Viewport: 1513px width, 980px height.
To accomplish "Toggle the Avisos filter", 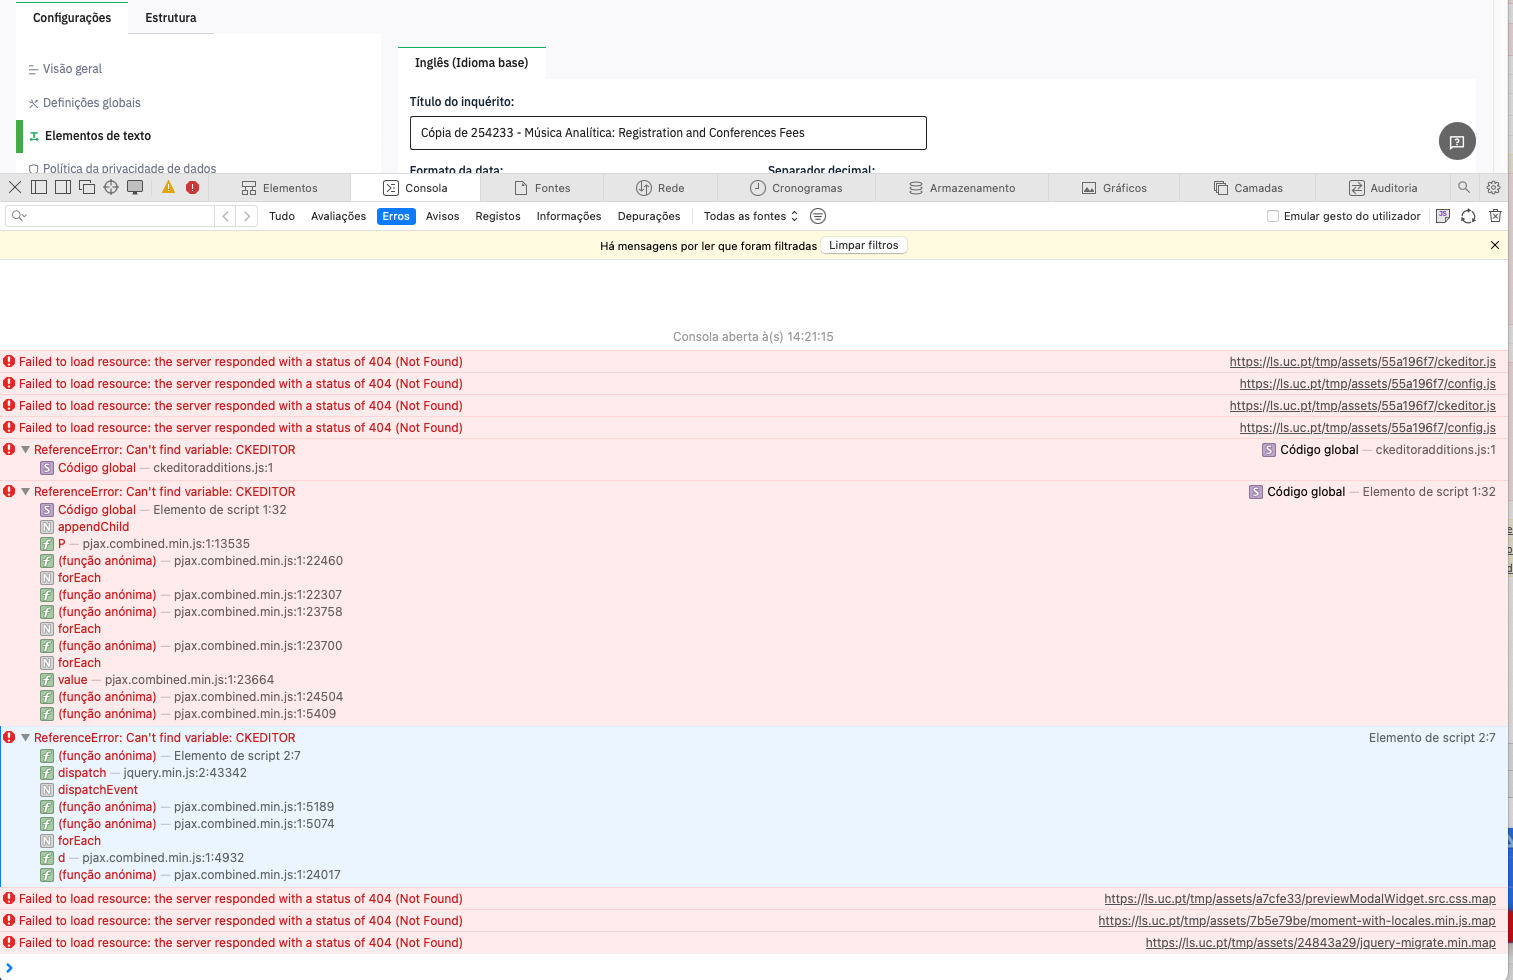I will pyautogui.click(x=442, y=216).
